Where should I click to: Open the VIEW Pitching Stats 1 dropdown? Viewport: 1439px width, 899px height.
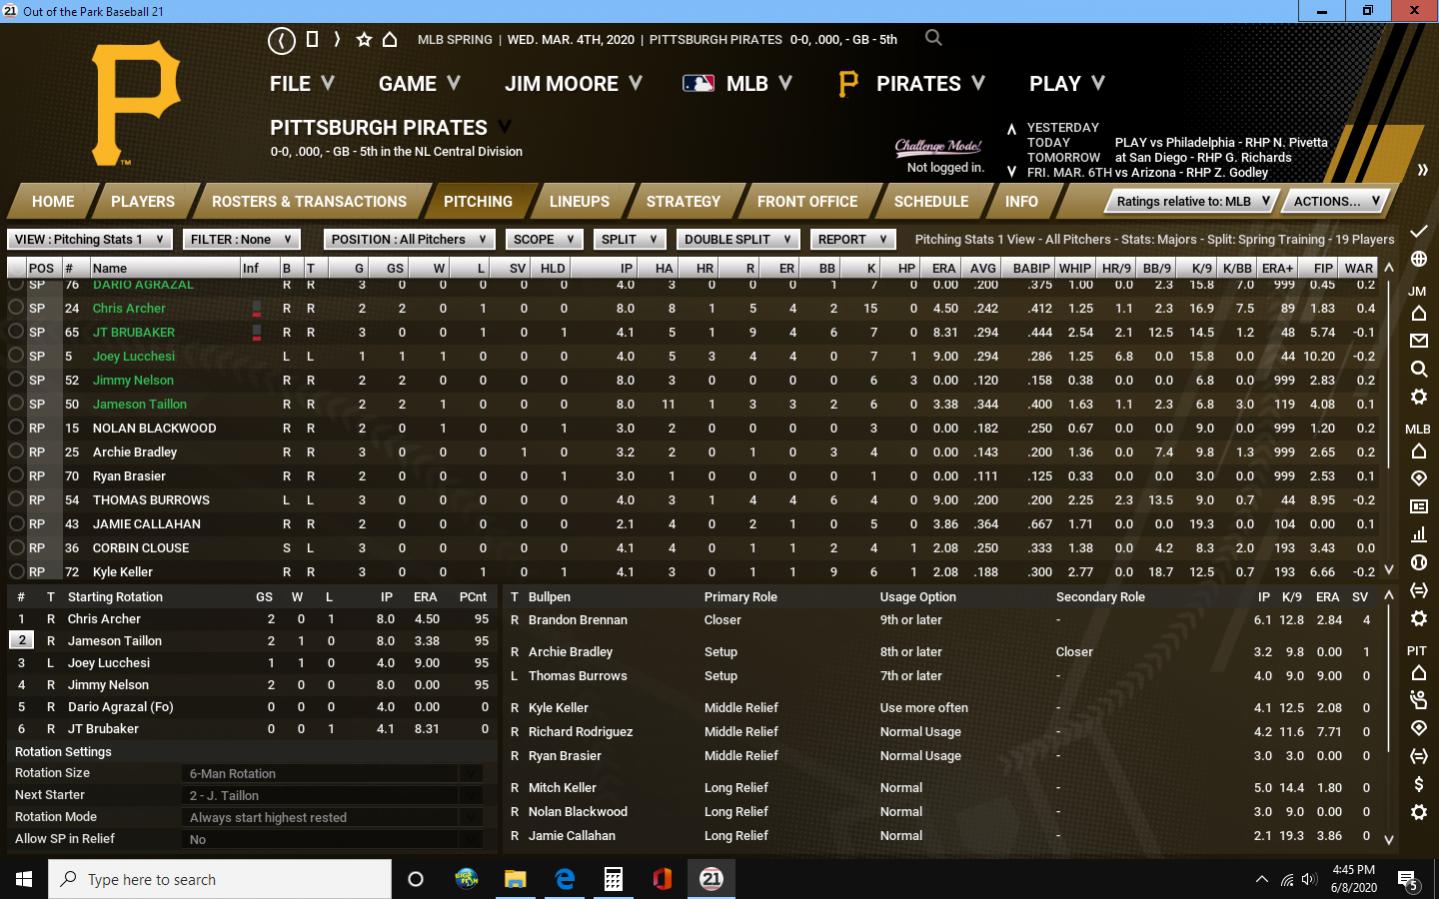click(x=90, y=239)
